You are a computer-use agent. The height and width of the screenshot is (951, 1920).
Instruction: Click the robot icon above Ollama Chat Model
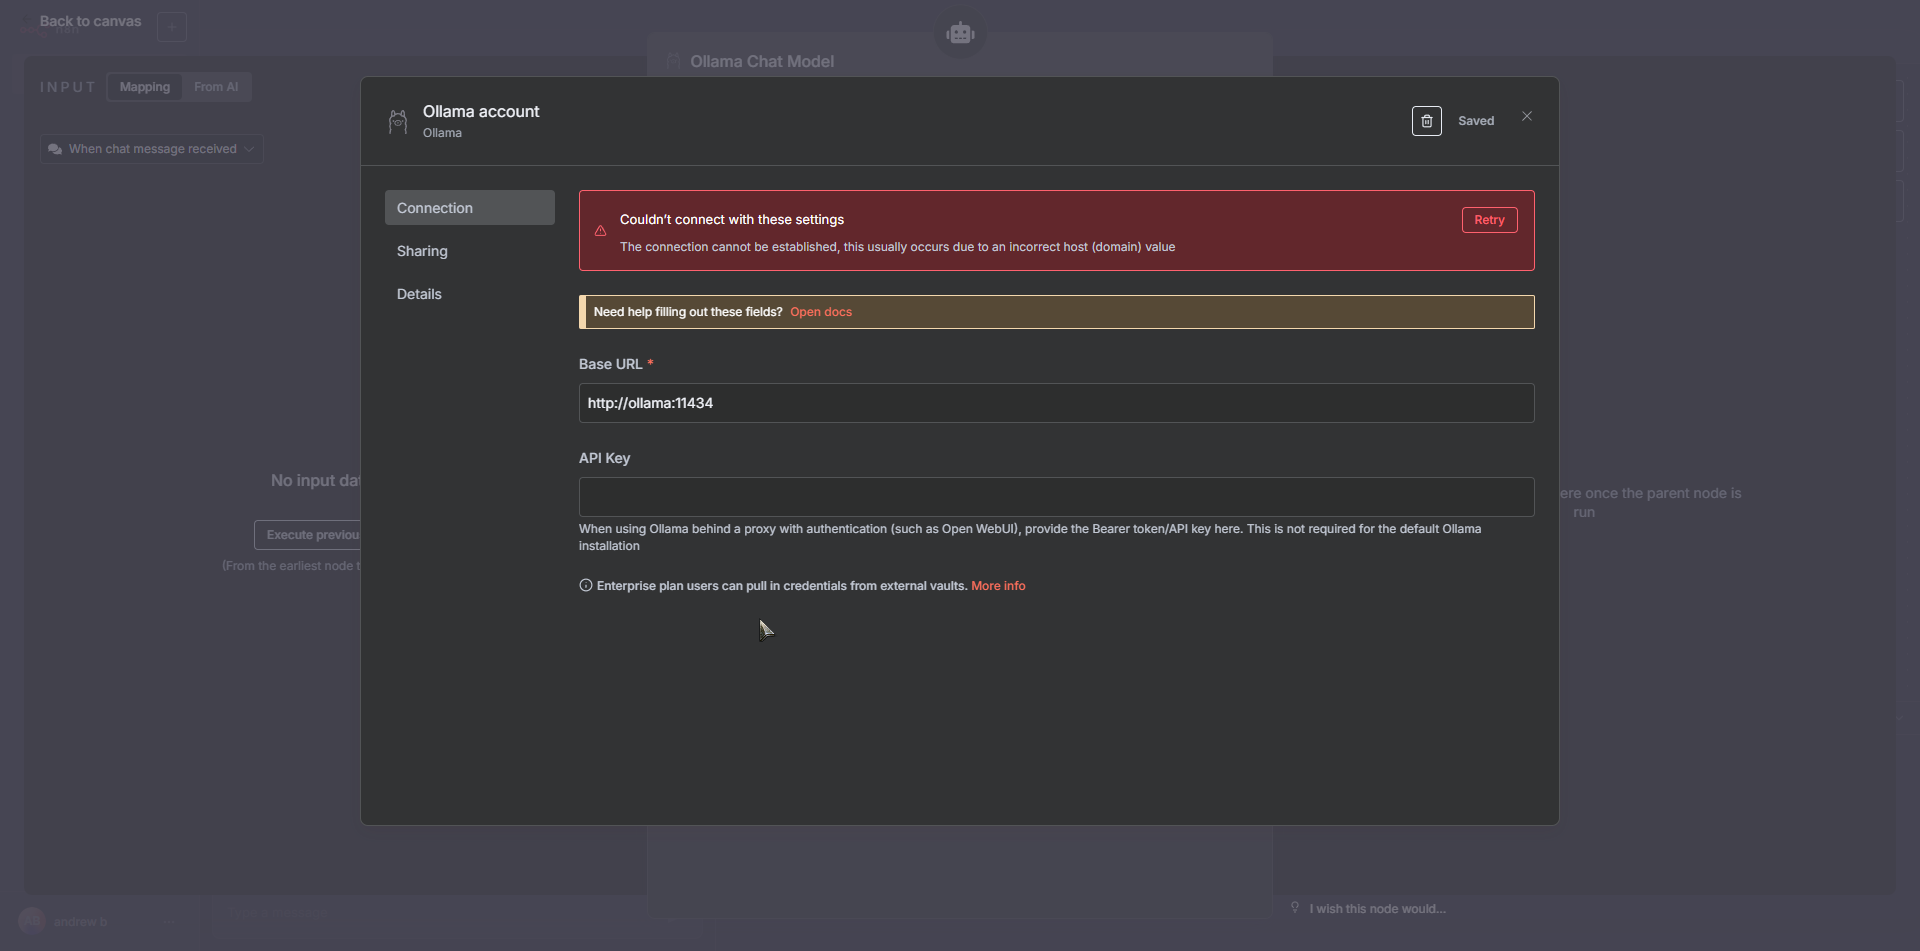point(960,33)
